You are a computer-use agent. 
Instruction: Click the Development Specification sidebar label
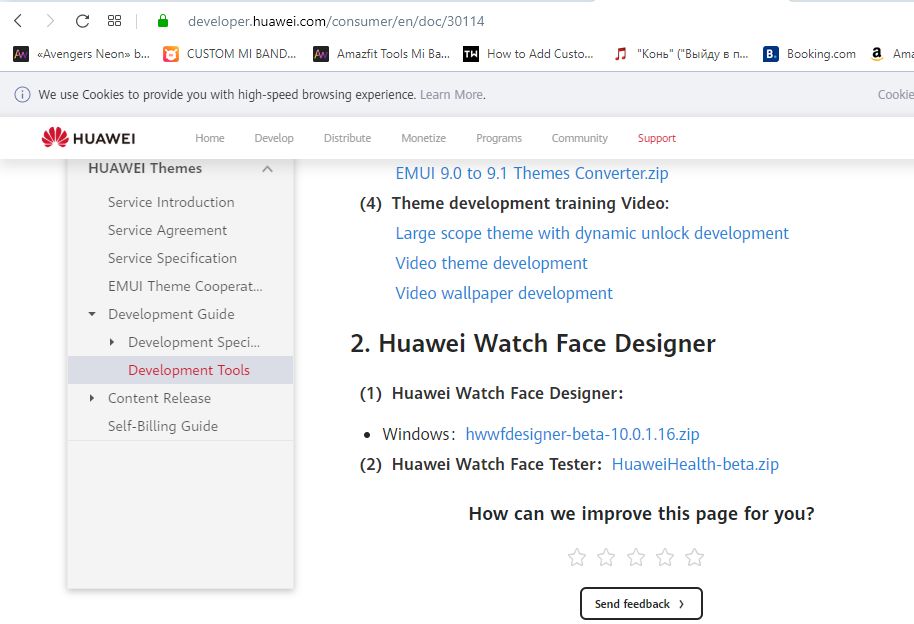(x=194, y=342)
